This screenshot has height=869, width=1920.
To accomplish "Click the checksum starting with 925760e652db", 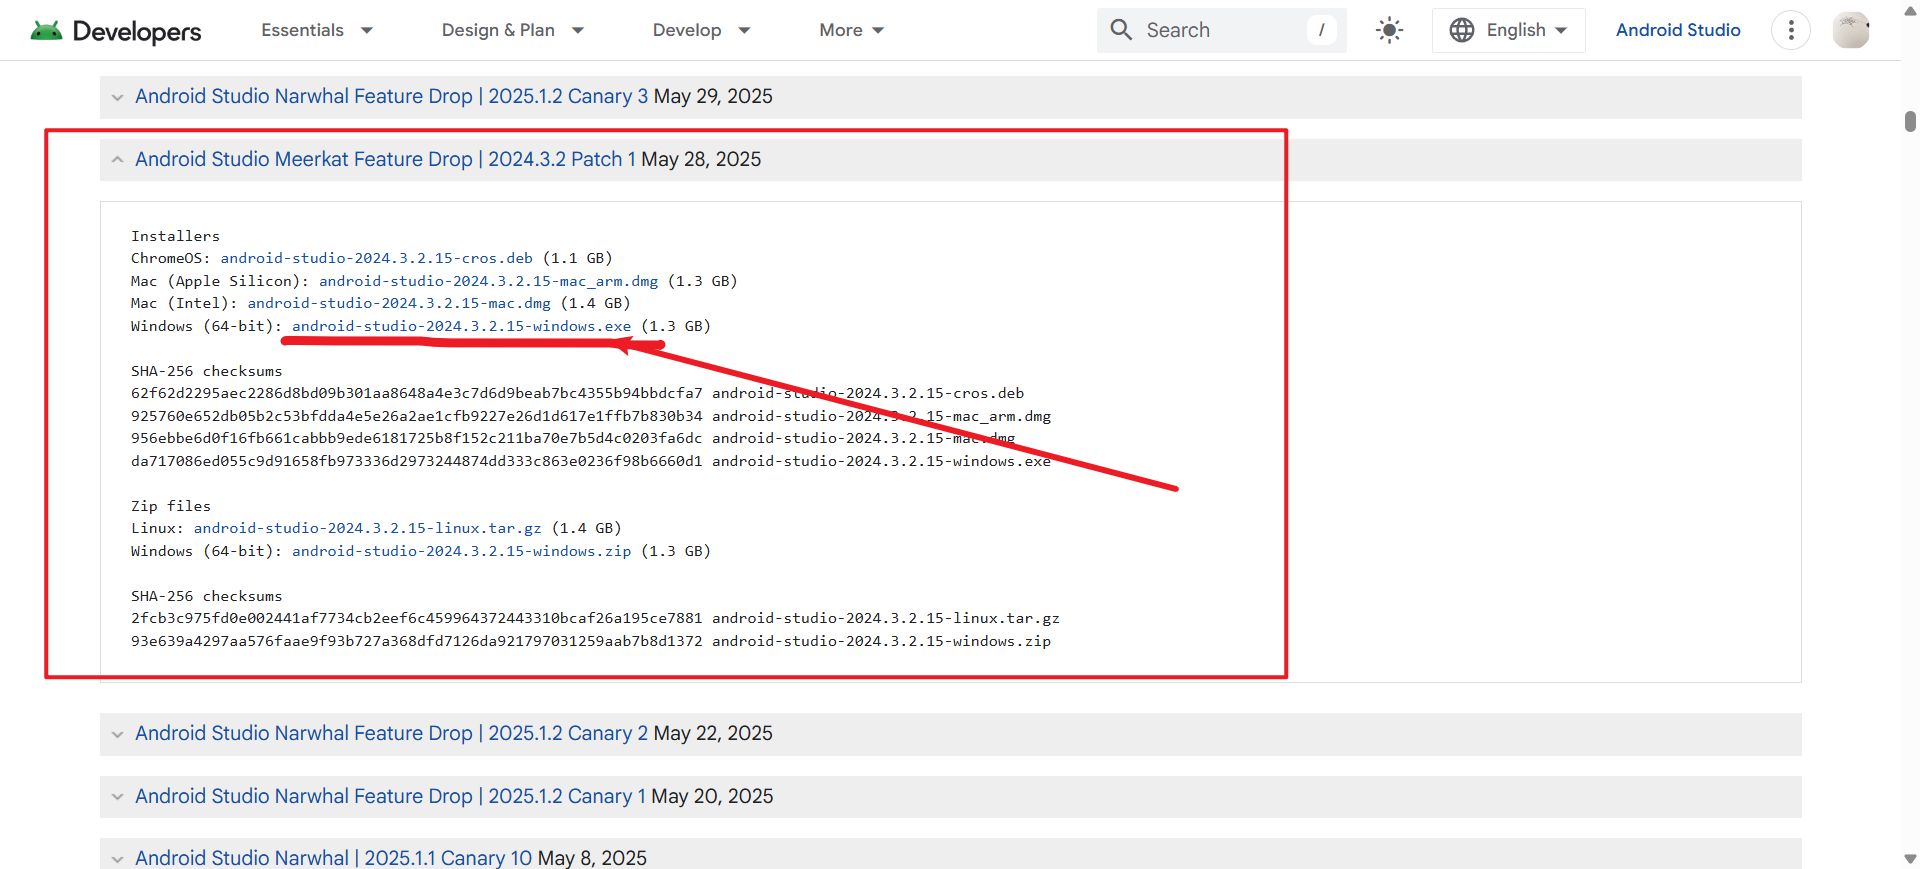I will point(416,416).
